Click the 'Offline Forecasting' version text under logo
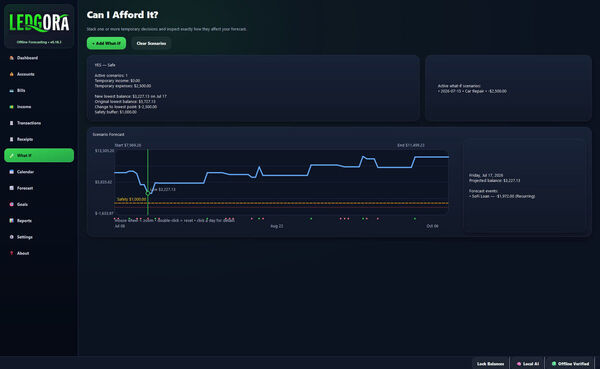 (39, 42)
